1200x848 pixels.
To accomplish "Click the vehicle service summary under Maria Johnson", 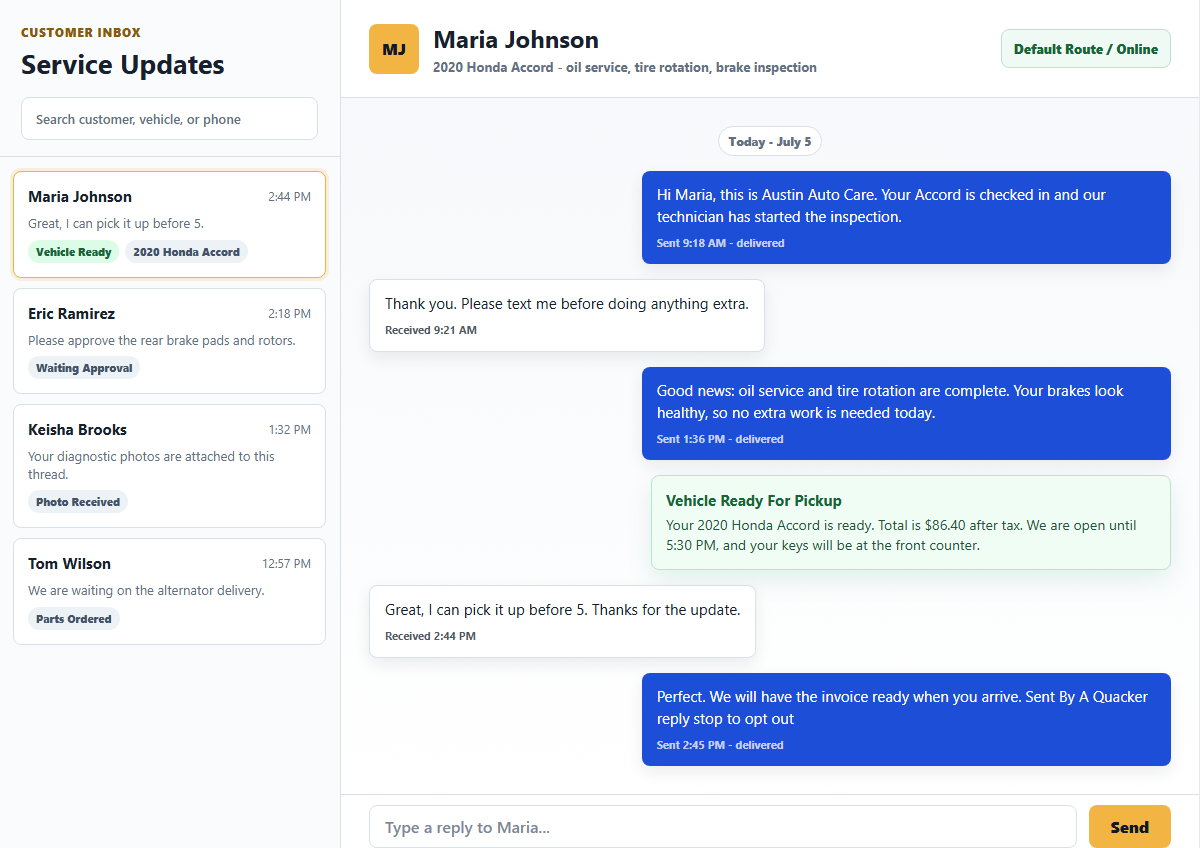I will 625,68.
